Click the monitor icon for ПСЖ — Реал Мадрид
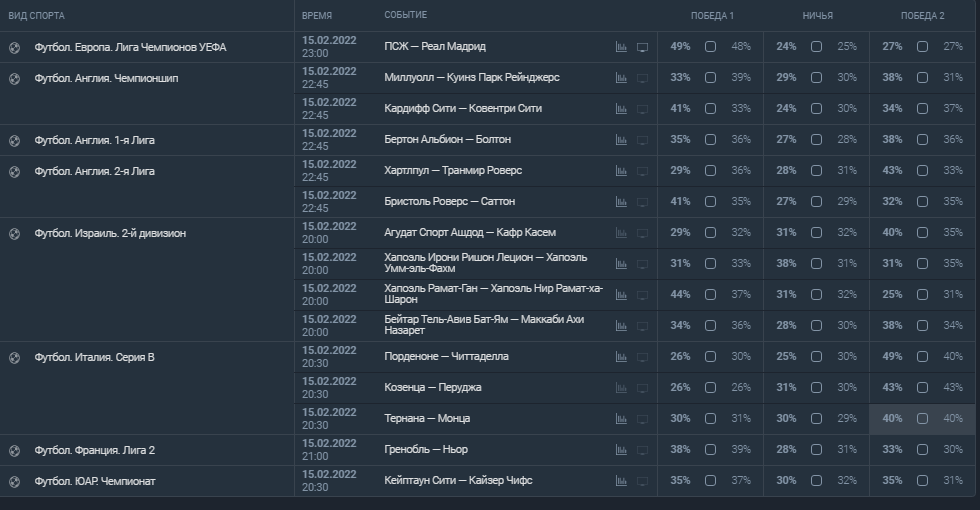 642,47
